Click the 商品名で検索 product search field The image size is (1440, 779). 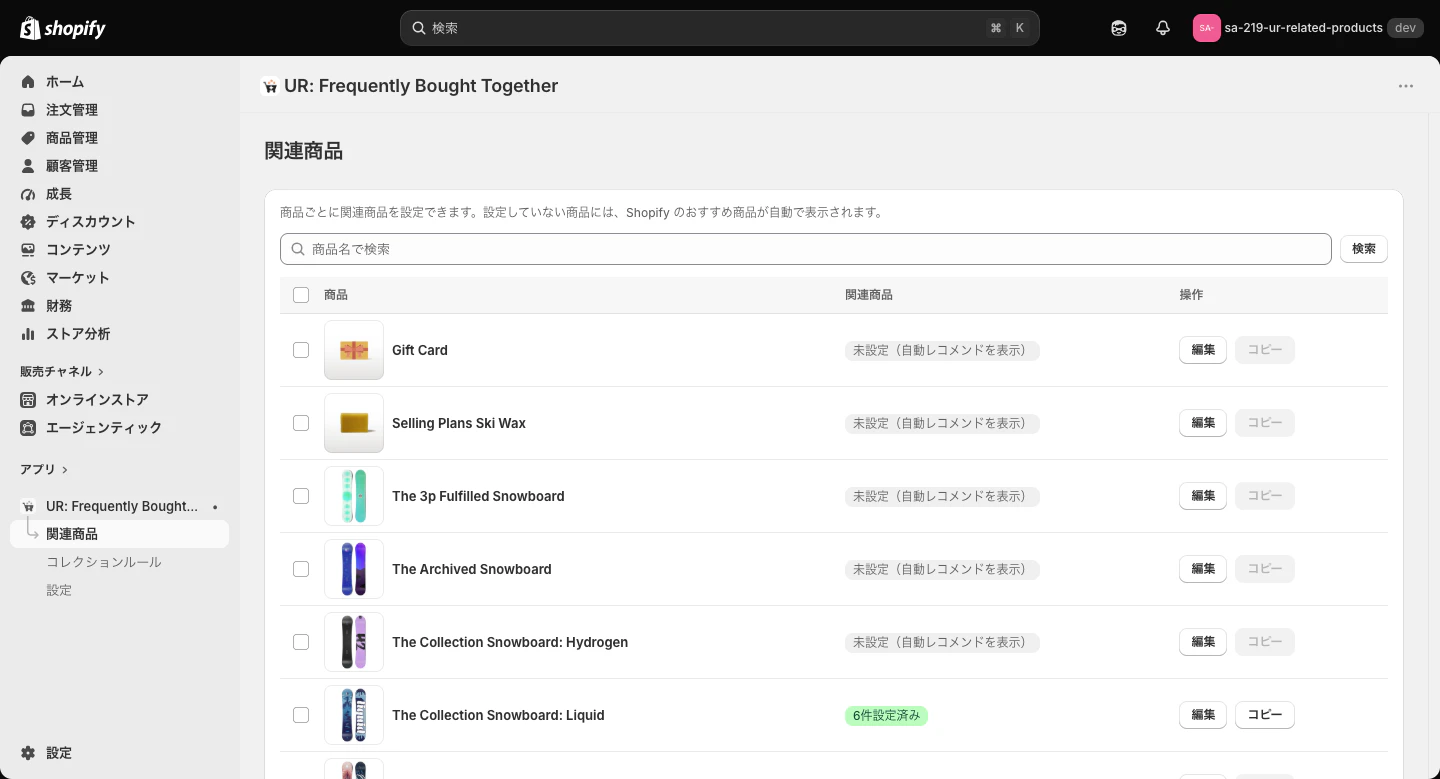tap(806, 249)
